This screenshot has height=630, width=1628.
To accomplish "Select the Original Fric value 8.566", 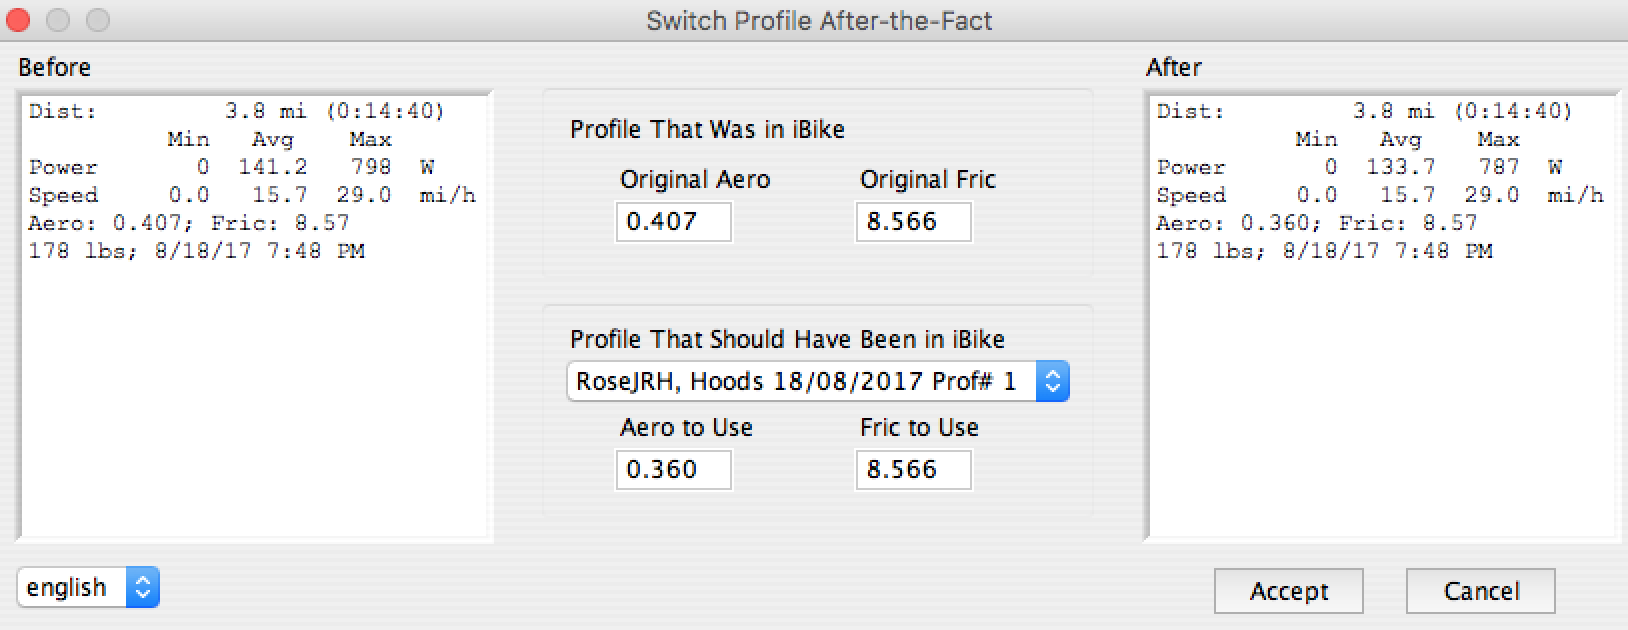I will 913,222.
